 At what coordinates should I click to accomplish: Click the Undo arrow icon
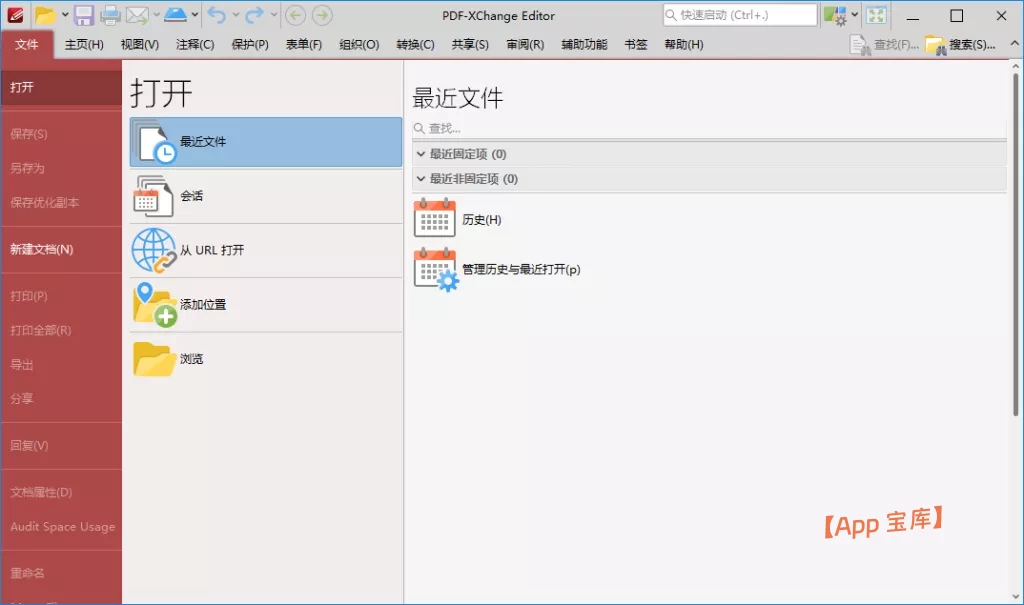tap(218, 15)
